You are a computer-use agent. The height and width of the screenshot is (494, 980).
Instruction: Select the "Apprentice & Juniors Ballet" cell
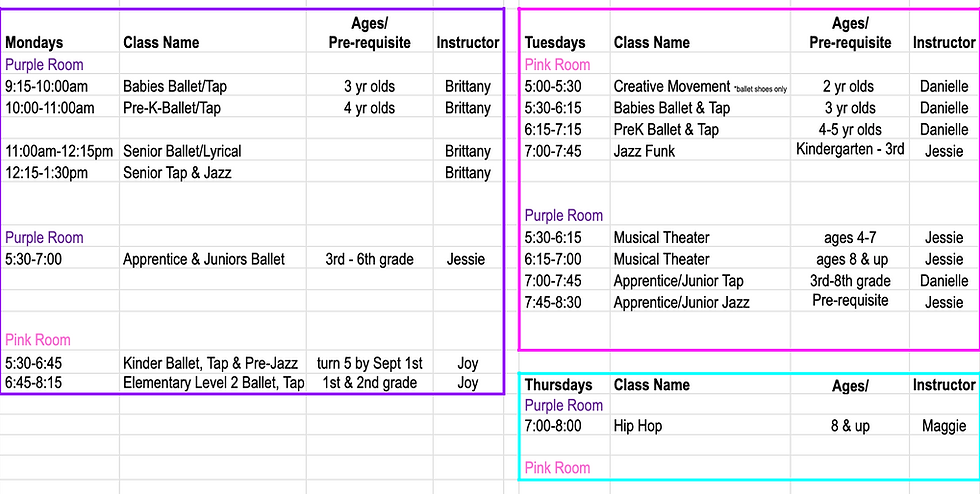click(204, 259)
